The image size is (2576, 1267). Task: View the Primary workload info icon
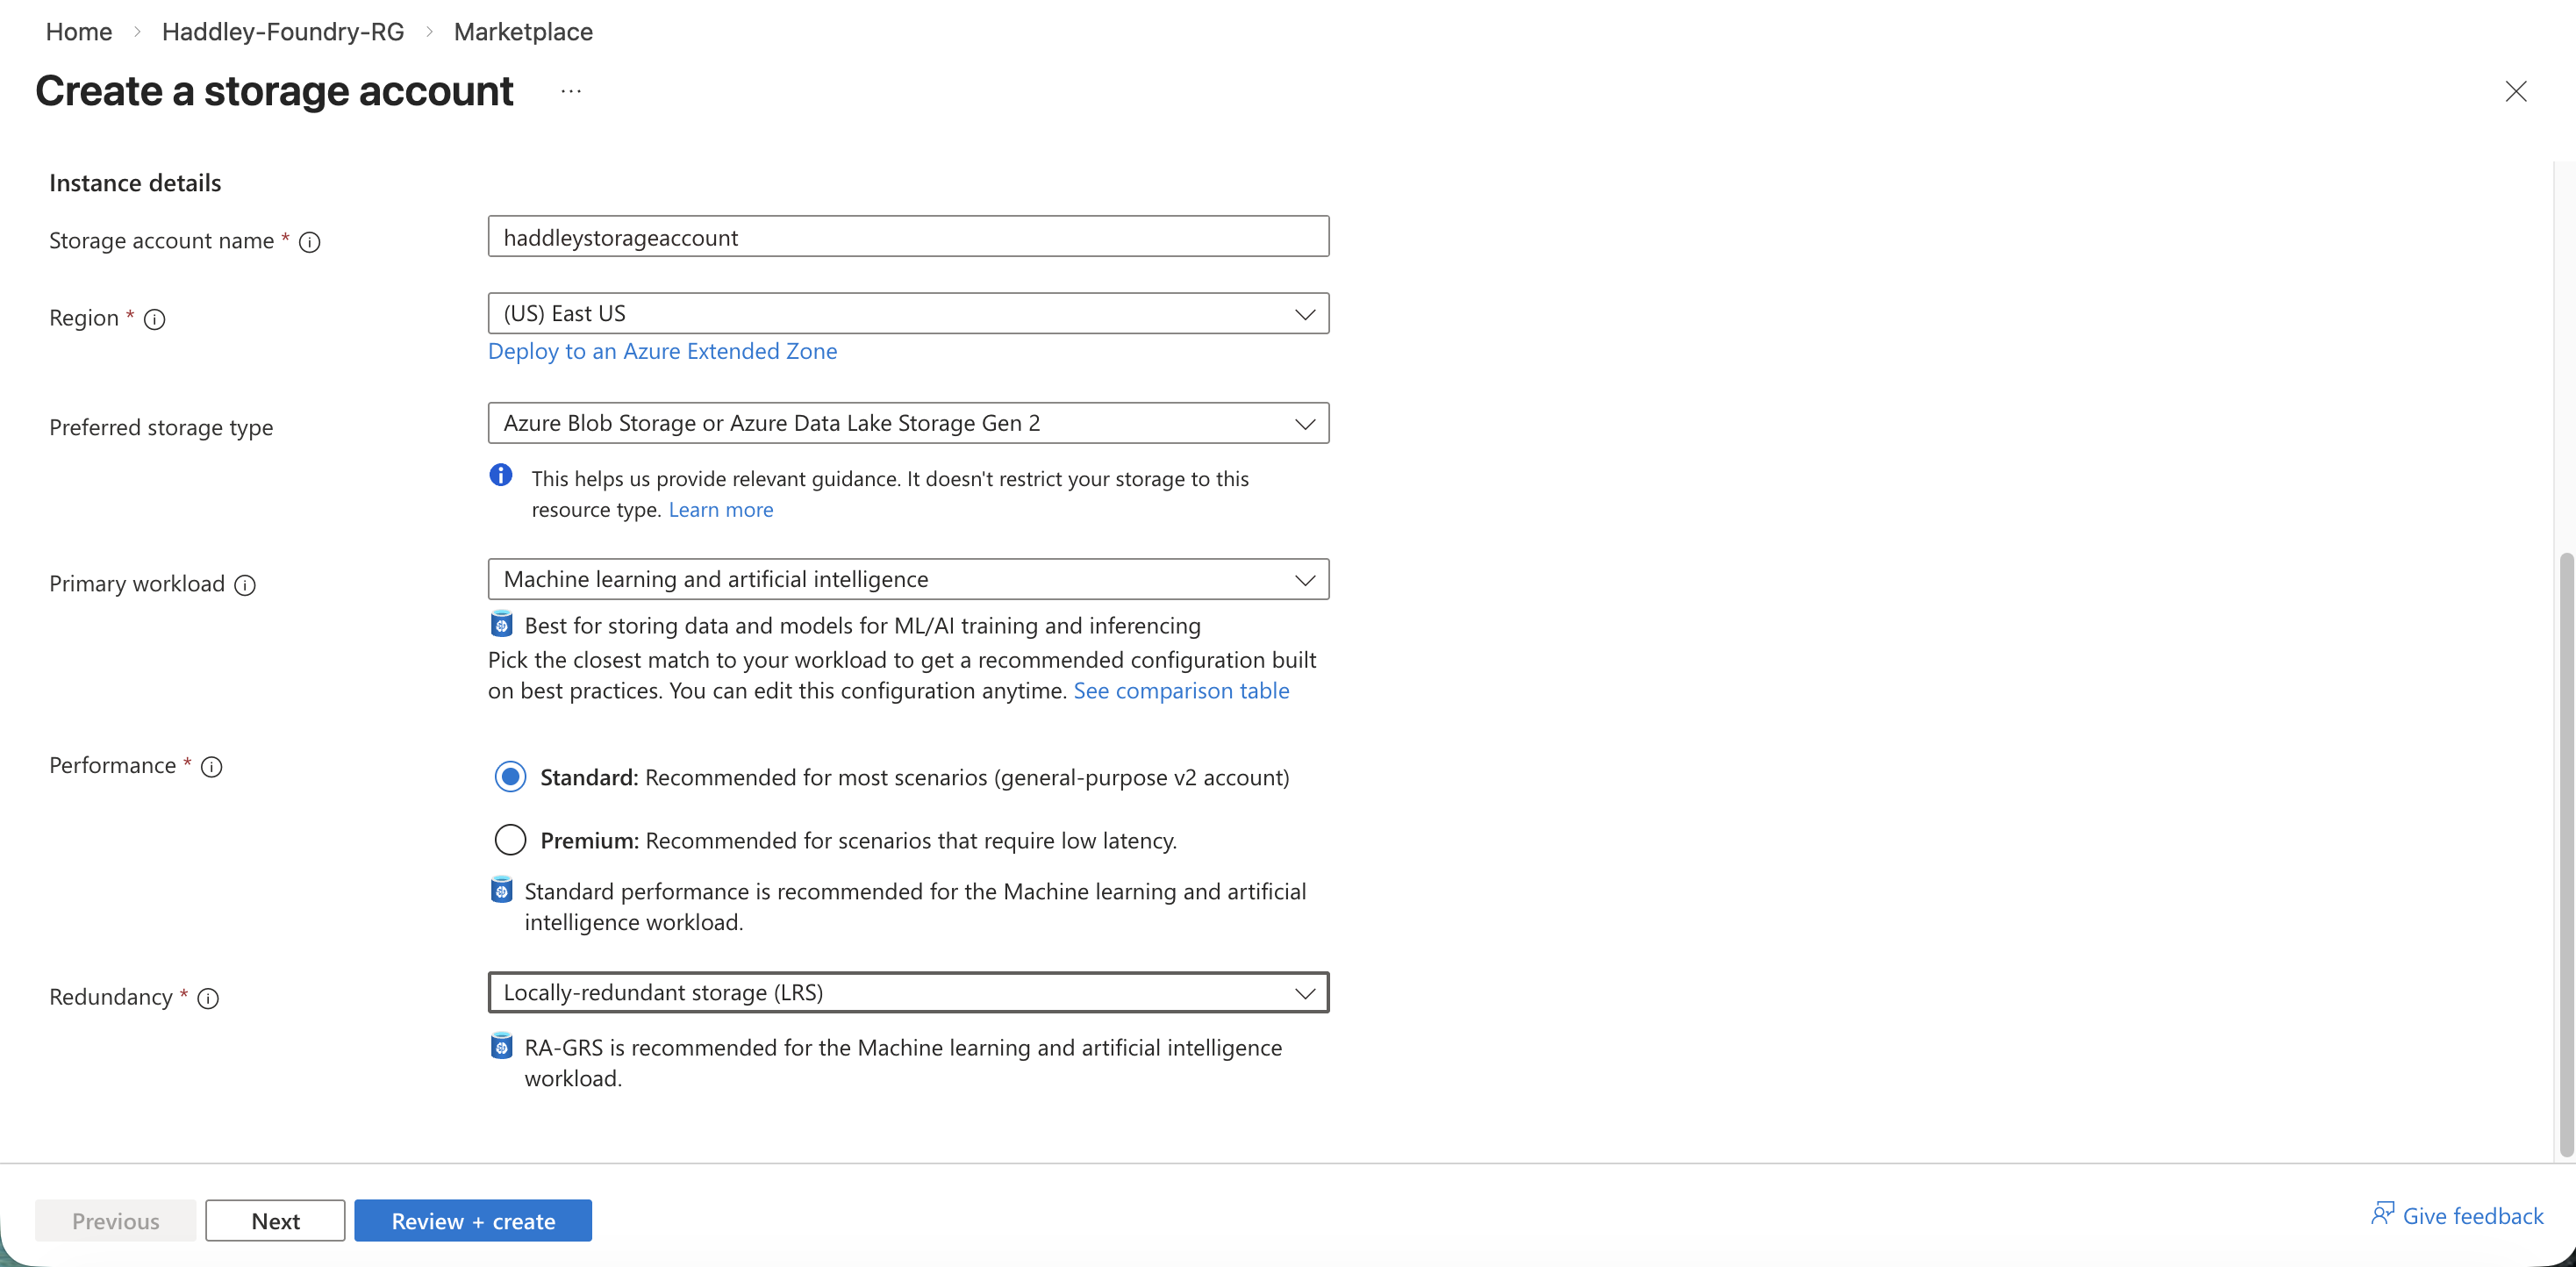tap(245, 586)
